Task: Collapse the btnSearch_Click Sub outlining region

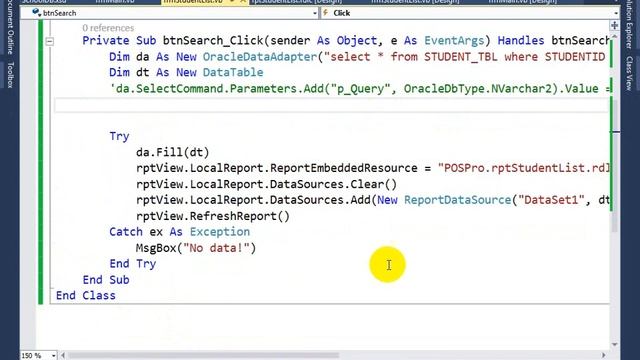Action: (x=49, y=41)
